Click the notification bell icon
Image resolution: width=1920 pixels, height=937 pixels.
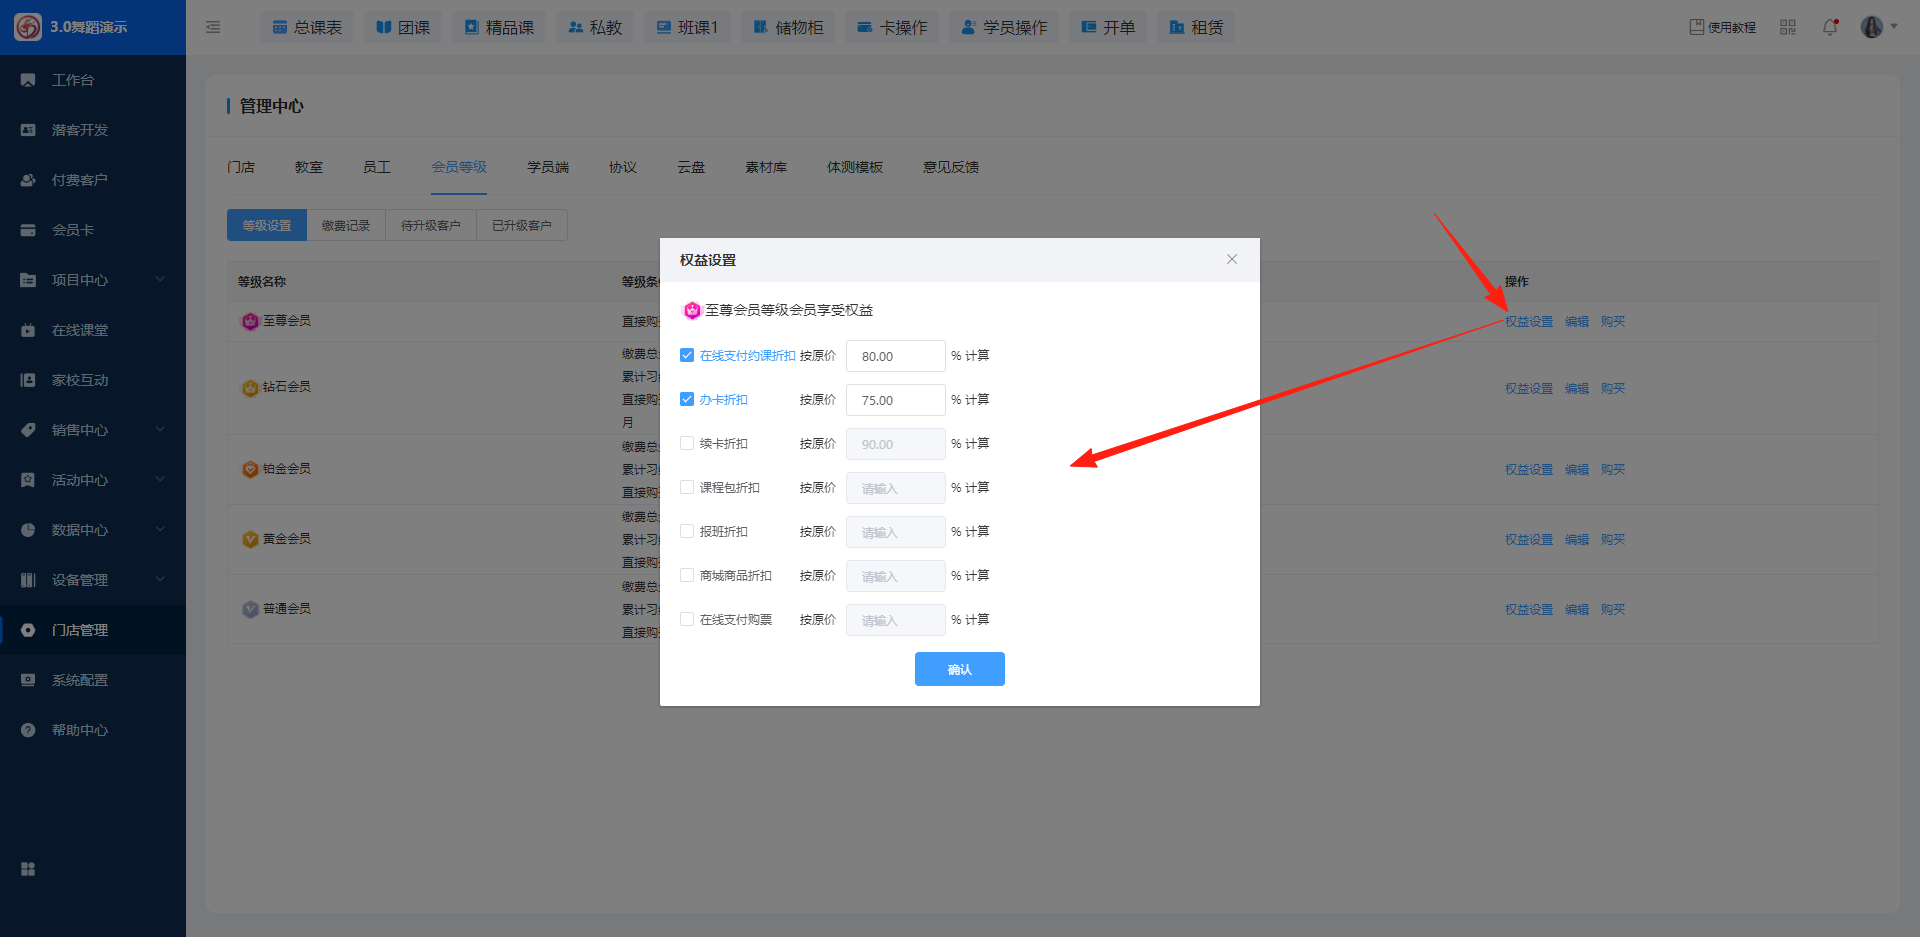pos(1829,27)
